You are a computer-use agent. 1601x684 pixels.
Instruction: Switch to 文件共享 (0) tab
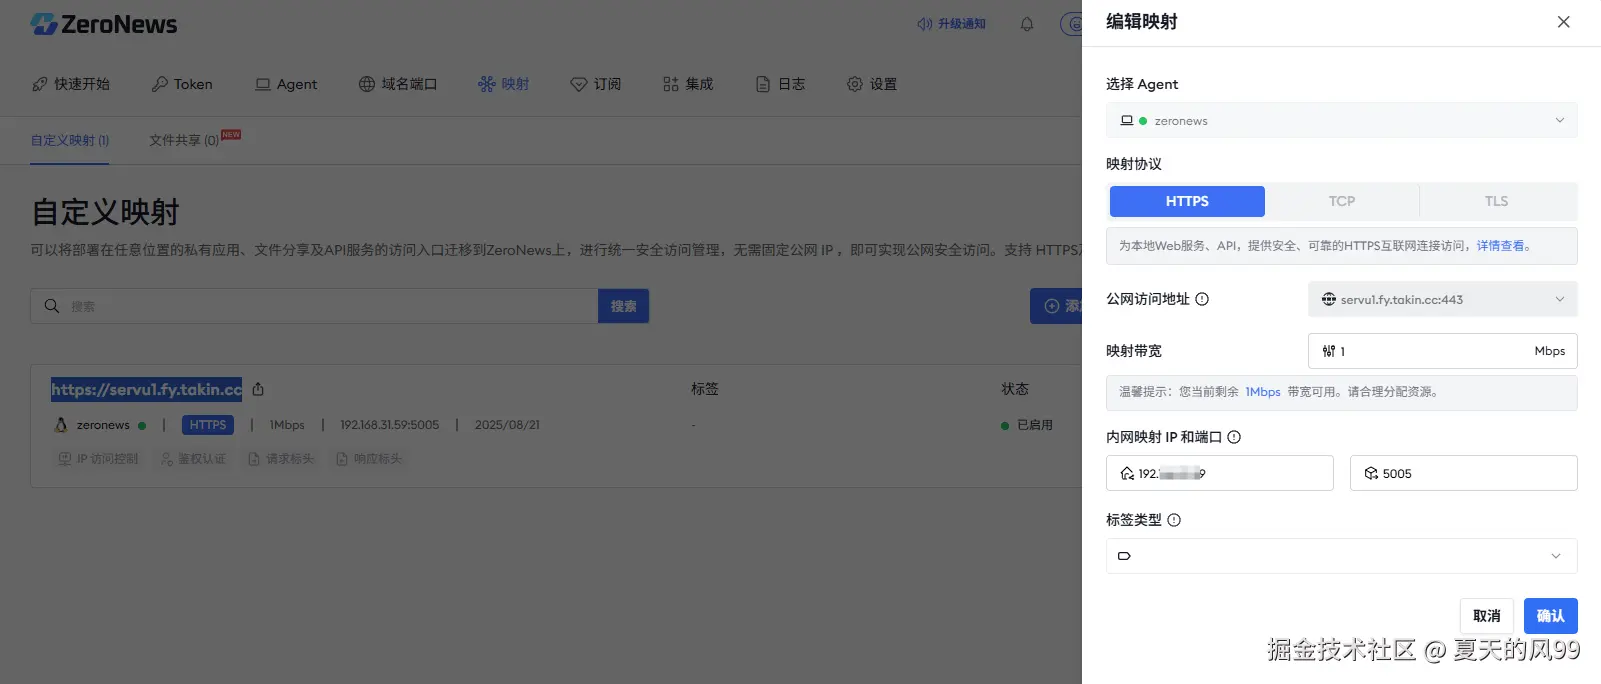tap(184, 141)
